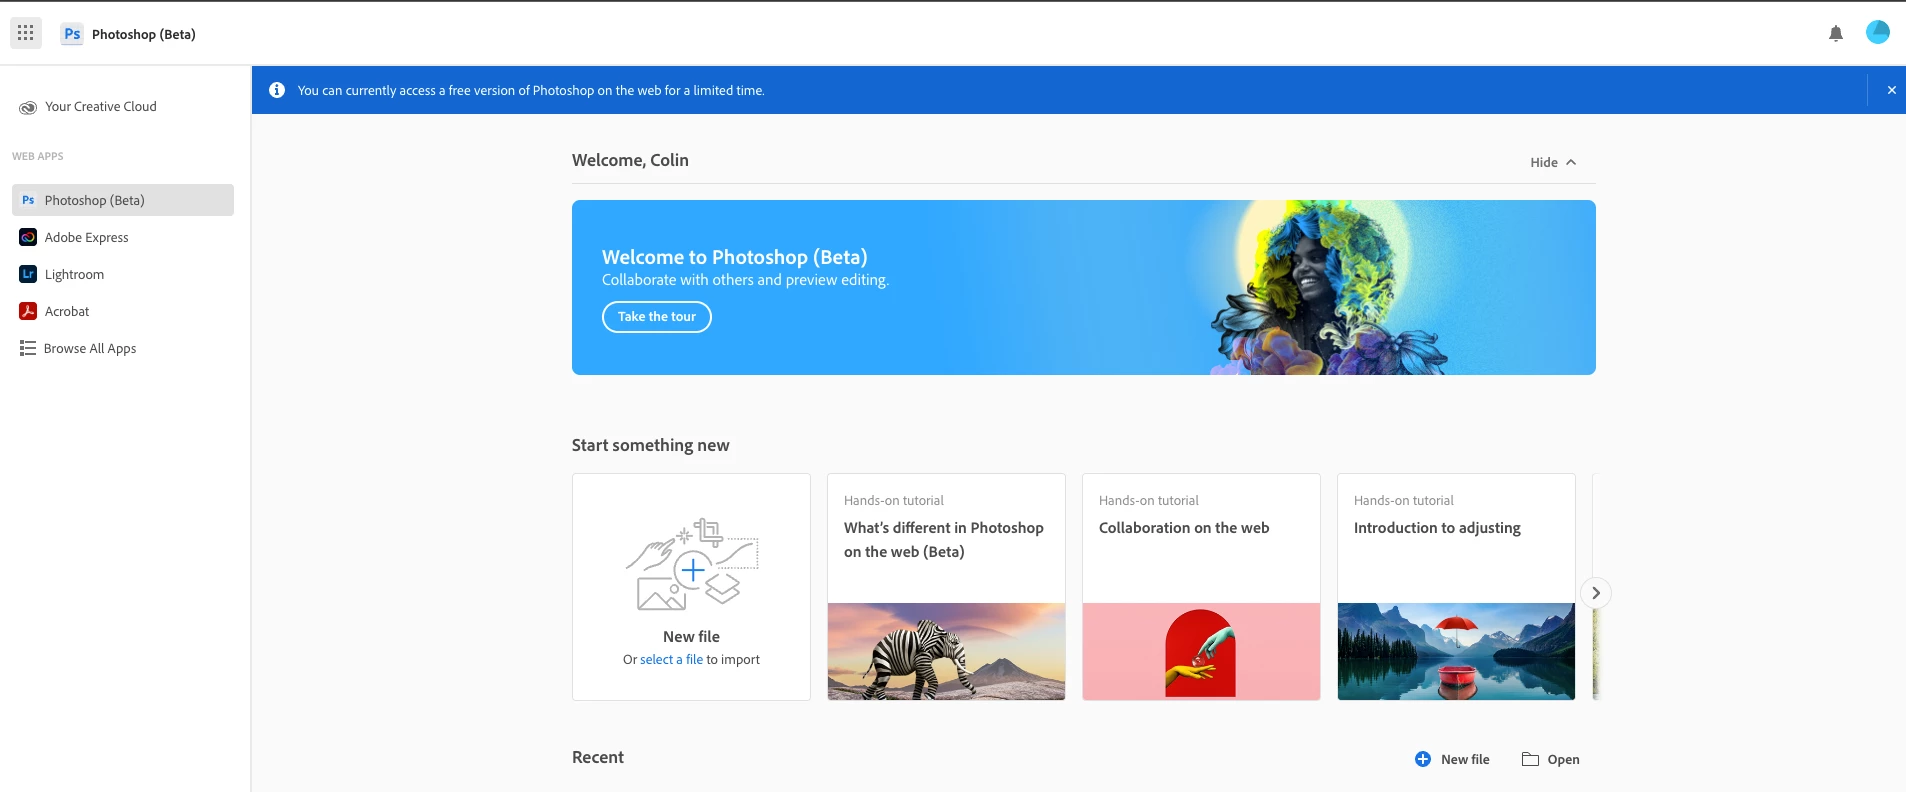This screenshot has height=792, width=1906.
Task: Open Your Creative Cloud
Action: (x=101, y=107)
